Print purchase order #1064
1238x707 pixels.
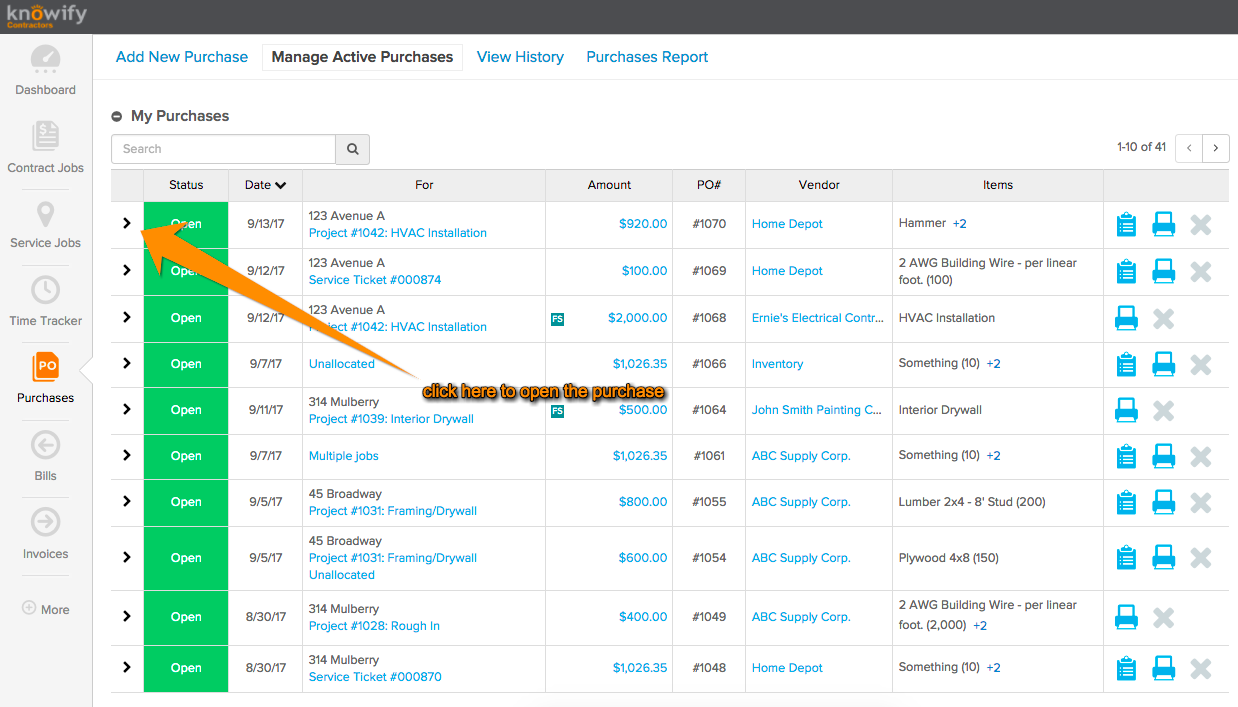click(x=1126, y=410)
